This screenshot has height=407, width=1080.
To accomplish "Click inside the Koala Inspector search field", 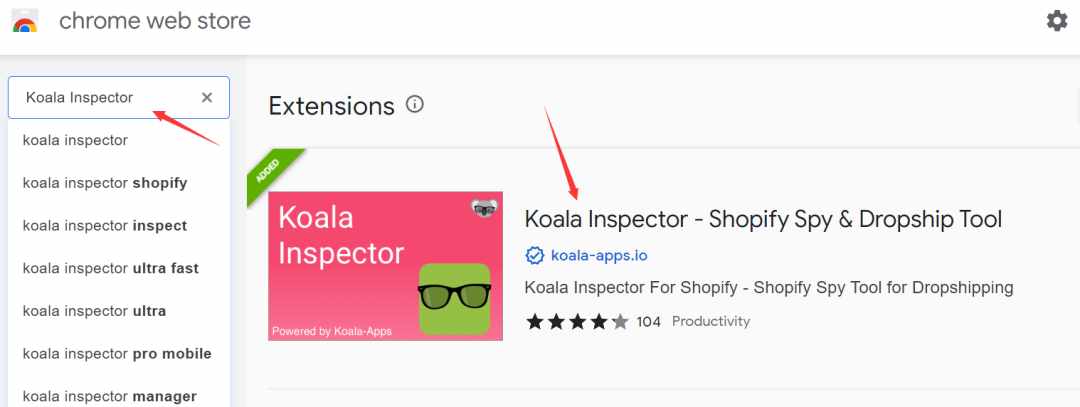I will (118, 98).
